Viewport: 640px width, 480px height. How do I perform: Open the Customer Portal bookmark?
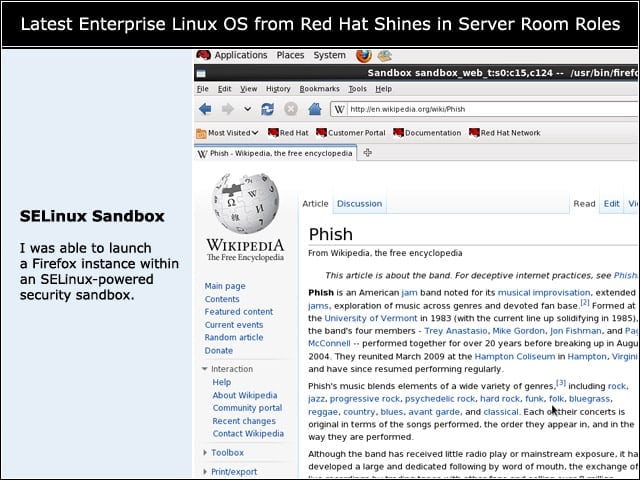[351, 133]
